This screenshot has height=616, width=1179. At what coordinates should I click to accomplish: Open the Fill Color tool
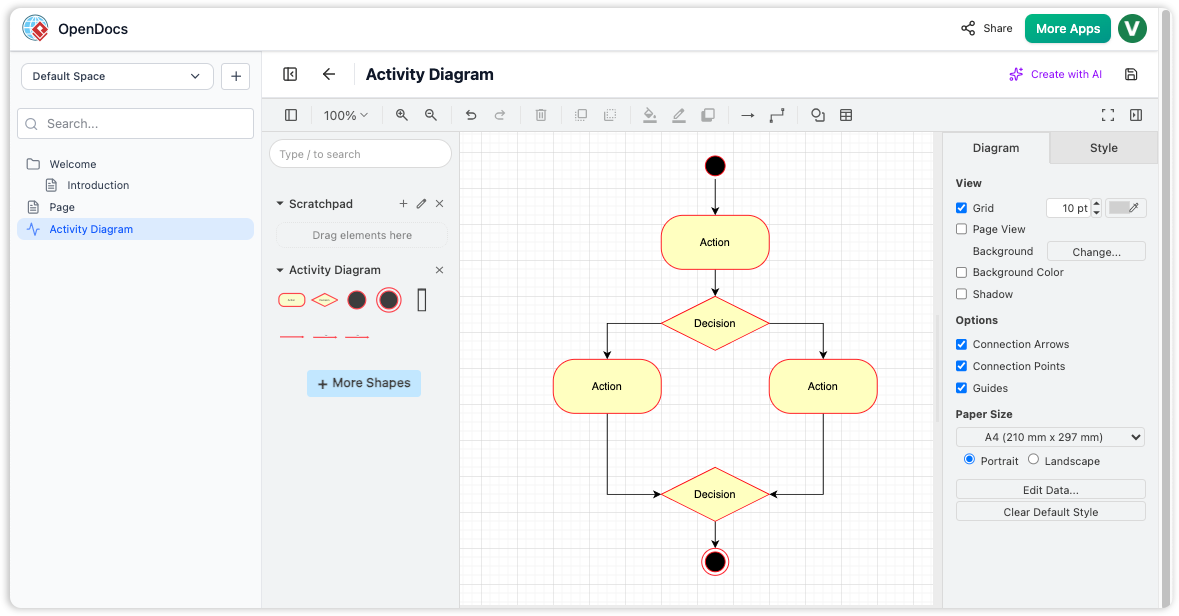click(649, 115)
